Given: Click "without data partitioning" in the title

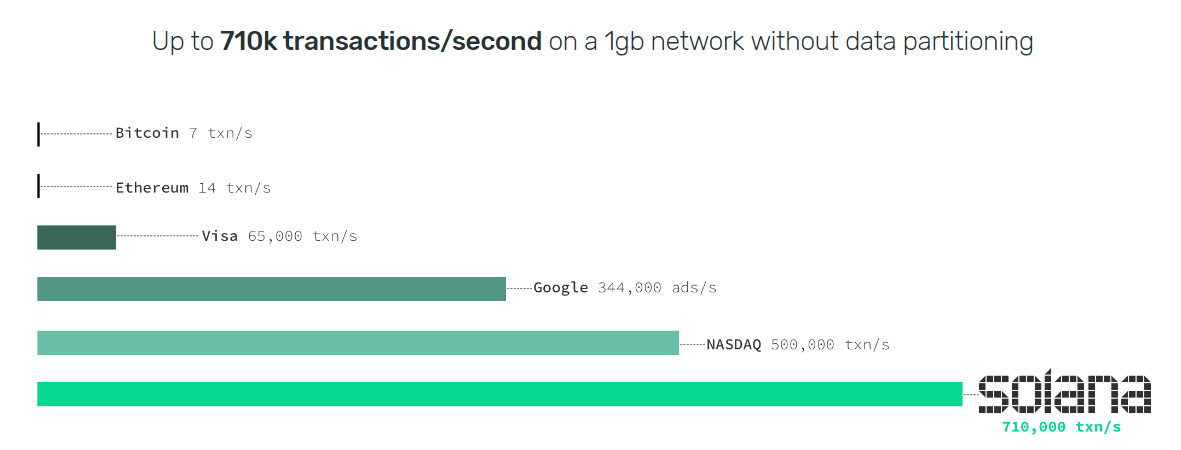Looking at the screenshot, I should [x=891, y=42].
